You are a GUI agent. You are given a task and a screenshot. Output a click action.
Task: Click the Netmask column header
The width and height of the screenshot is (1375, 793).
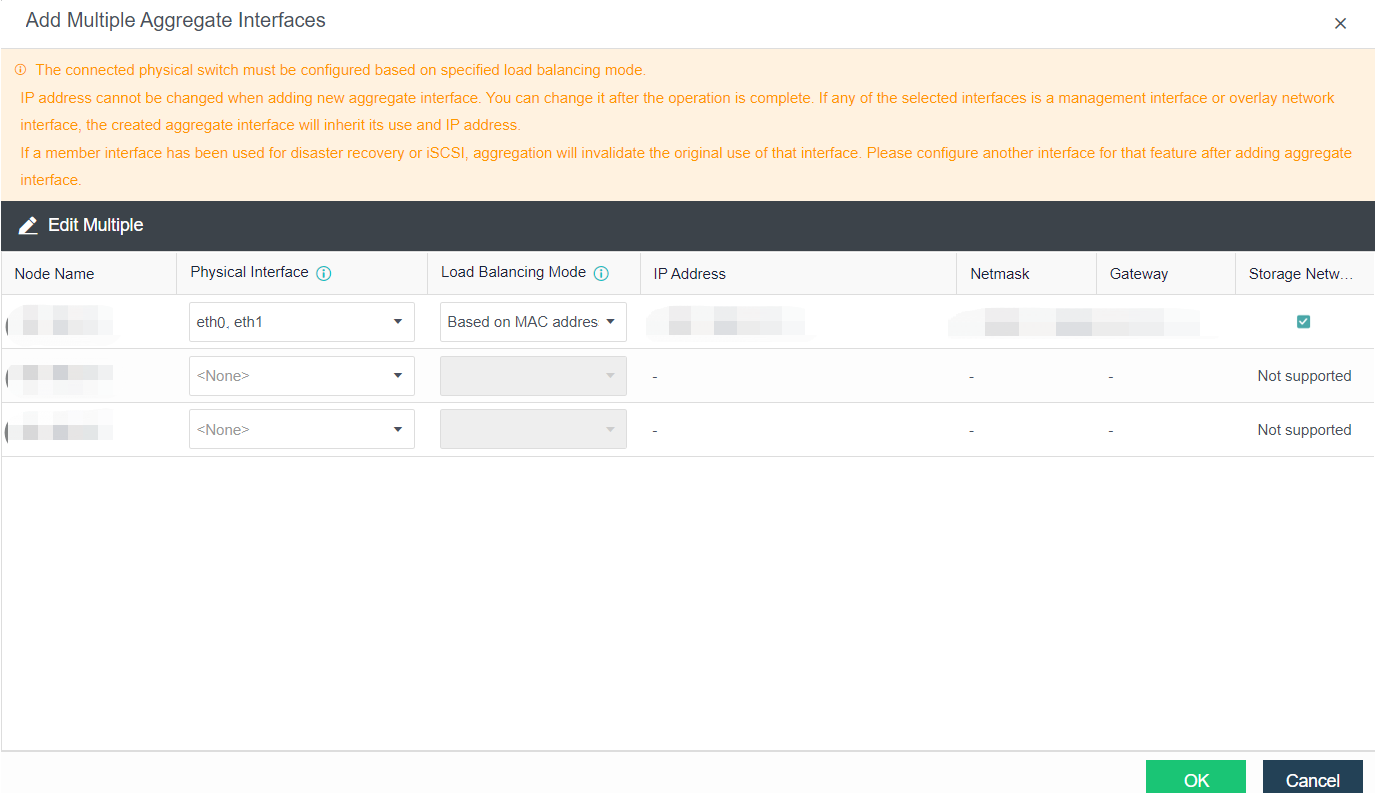click(999, 274)
